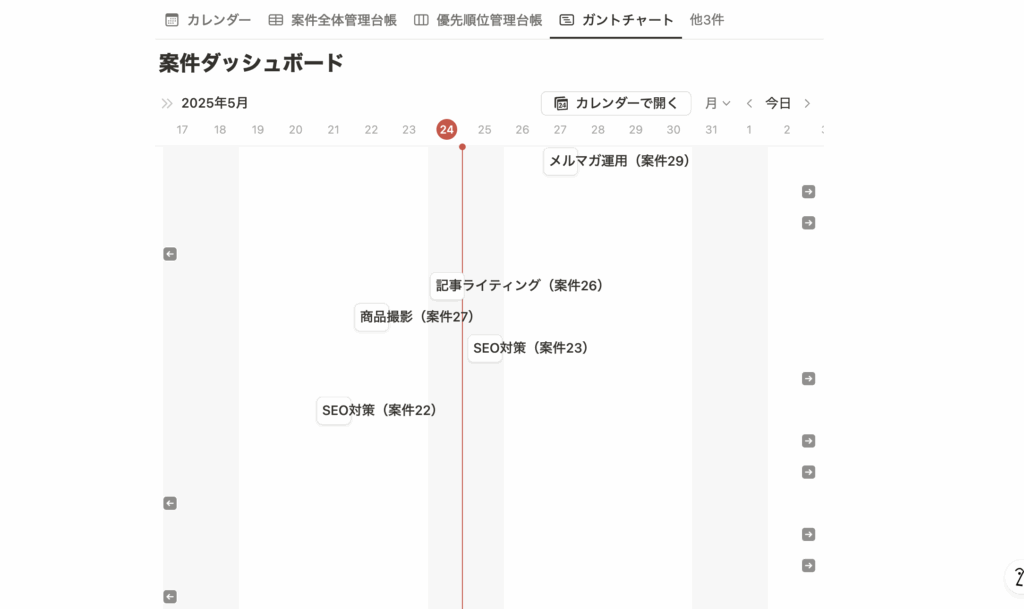This screenshot has width=1024, height=609.
Task: Select the 商品撮影（案件27）timeline entry
Action: click(416, 317)
